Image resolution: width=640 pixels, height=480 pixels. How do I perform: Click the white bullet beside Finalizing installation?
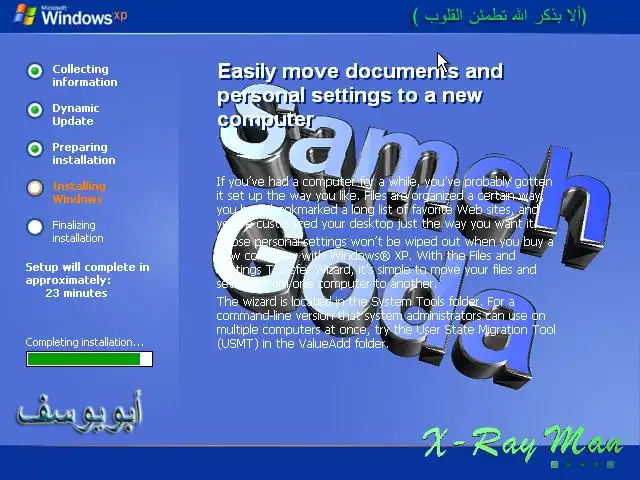coord(35,227)
